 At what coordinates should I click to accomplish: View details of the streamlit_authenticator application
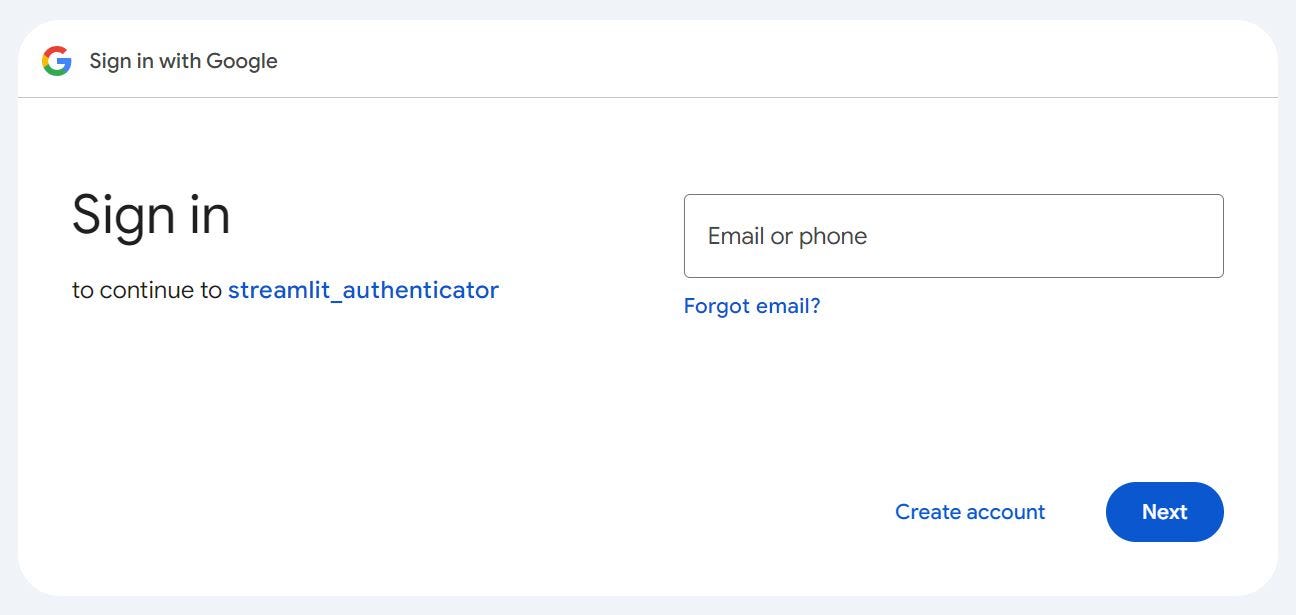(x=363, y=290)
